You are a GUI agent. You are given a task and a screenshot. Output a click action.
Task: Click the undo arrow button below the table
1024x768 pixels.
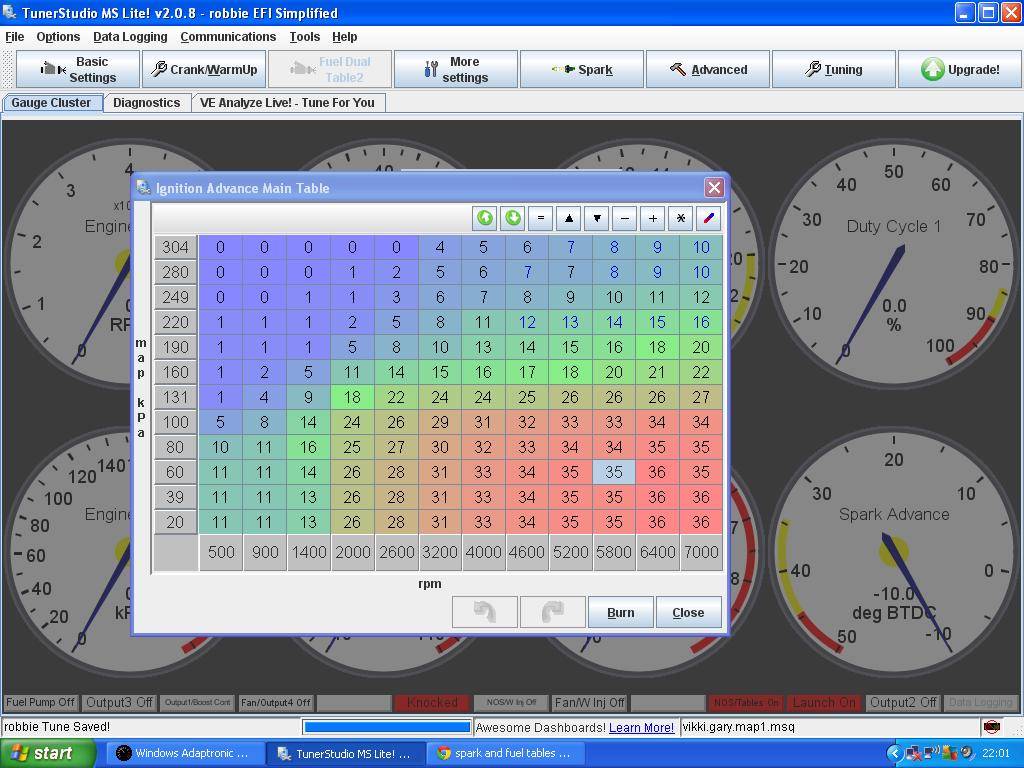[x=485, y=612]
